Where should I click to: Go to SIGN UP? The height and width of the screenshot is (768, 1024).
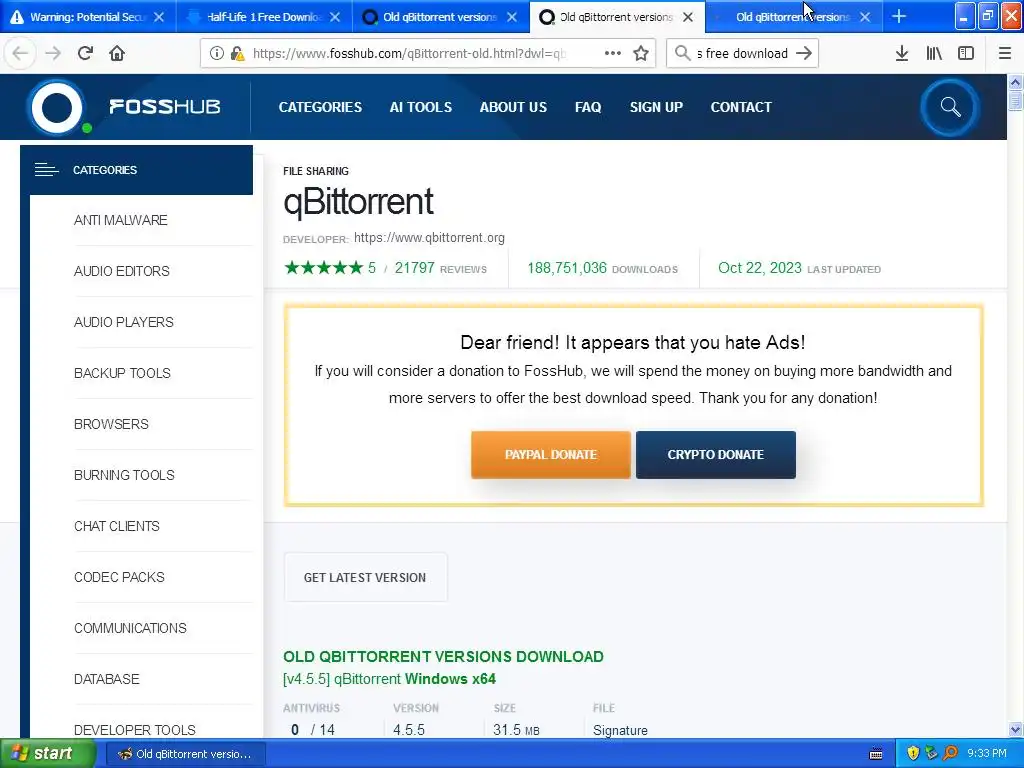656,107
